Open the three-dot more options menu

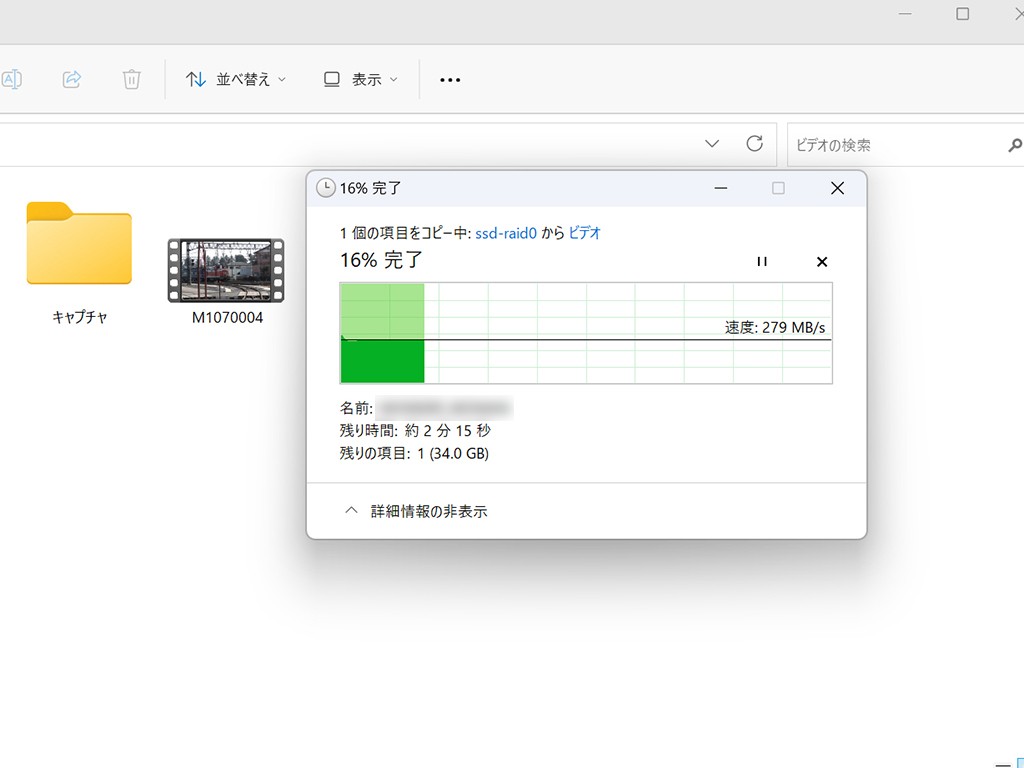[x=450, y=80]
